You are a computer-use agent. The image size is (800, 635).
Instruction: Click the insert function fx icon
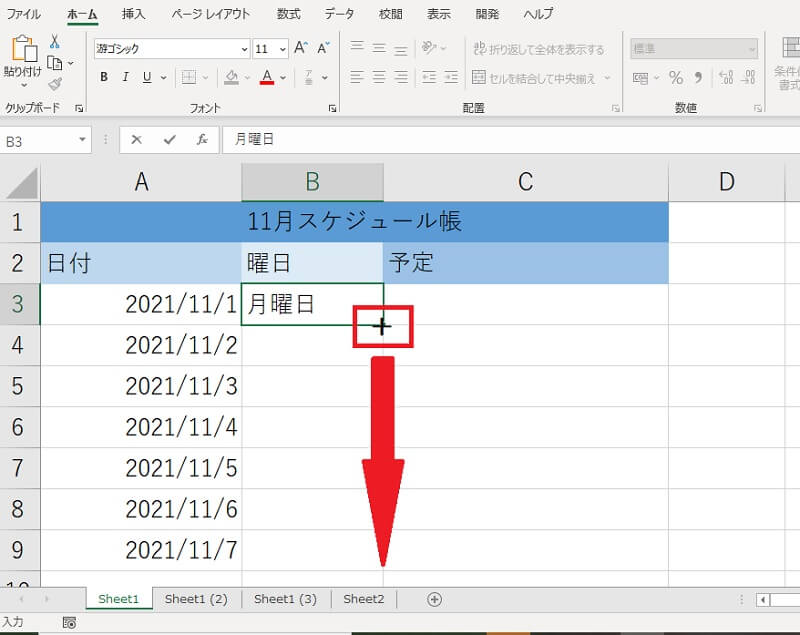pos(202,140)
